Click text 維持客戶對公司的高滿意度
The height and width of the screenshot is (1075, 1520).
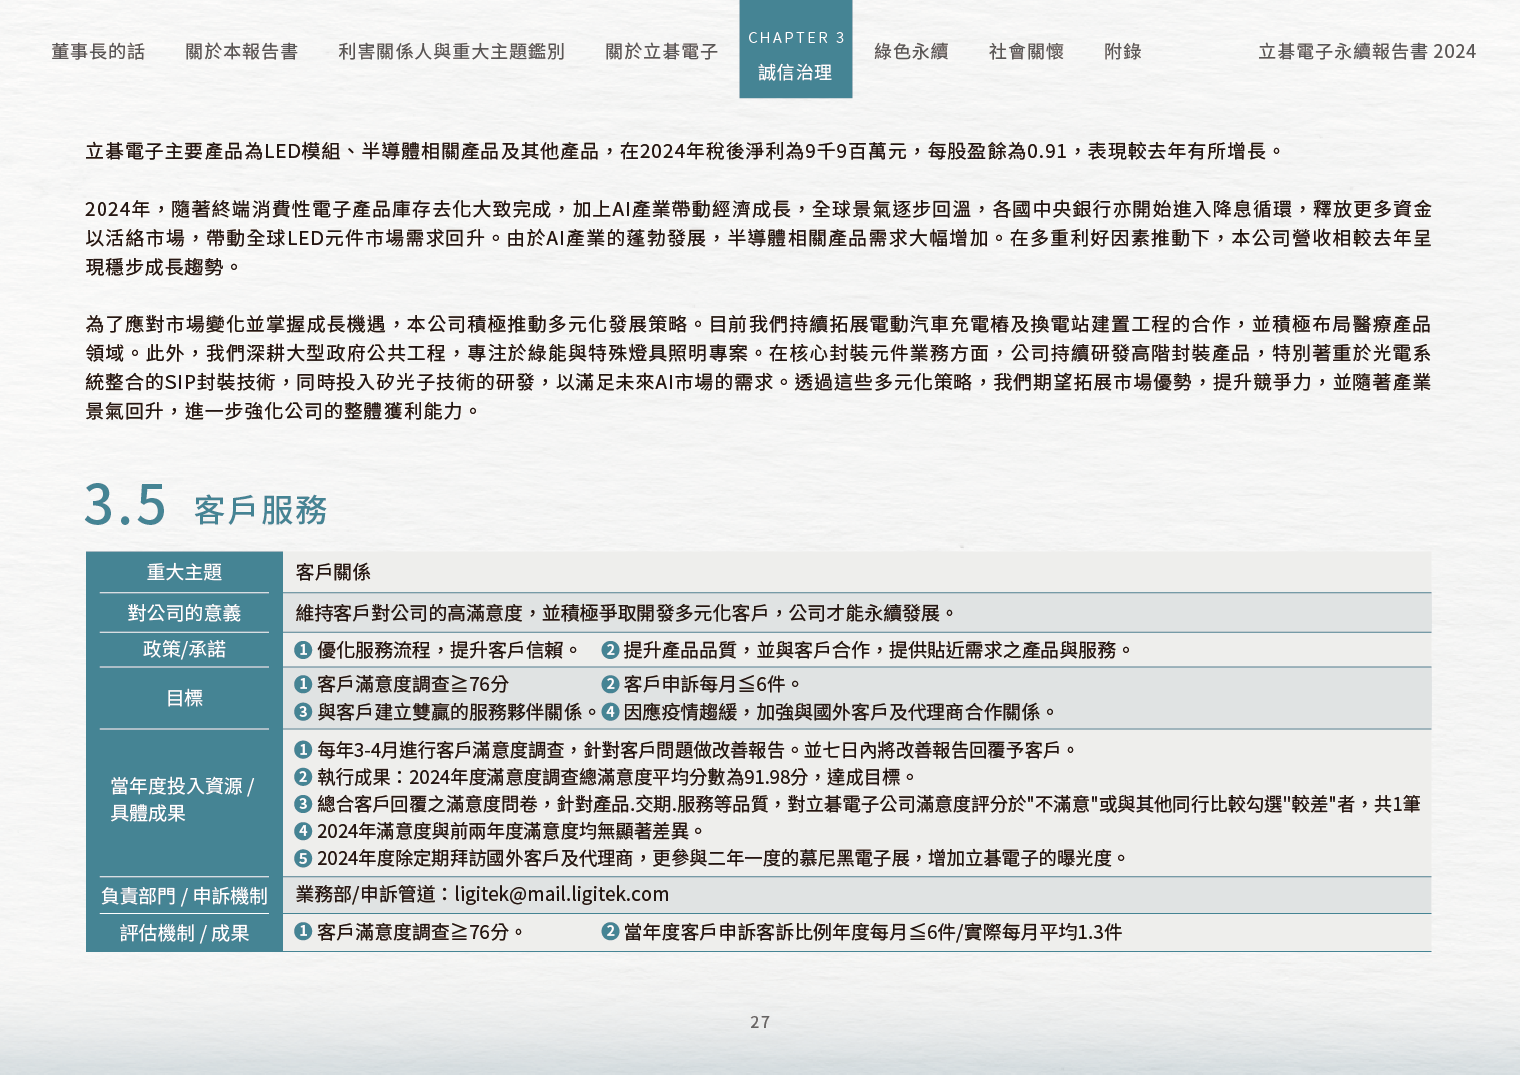pyautogui.click(x=626, y=613)
